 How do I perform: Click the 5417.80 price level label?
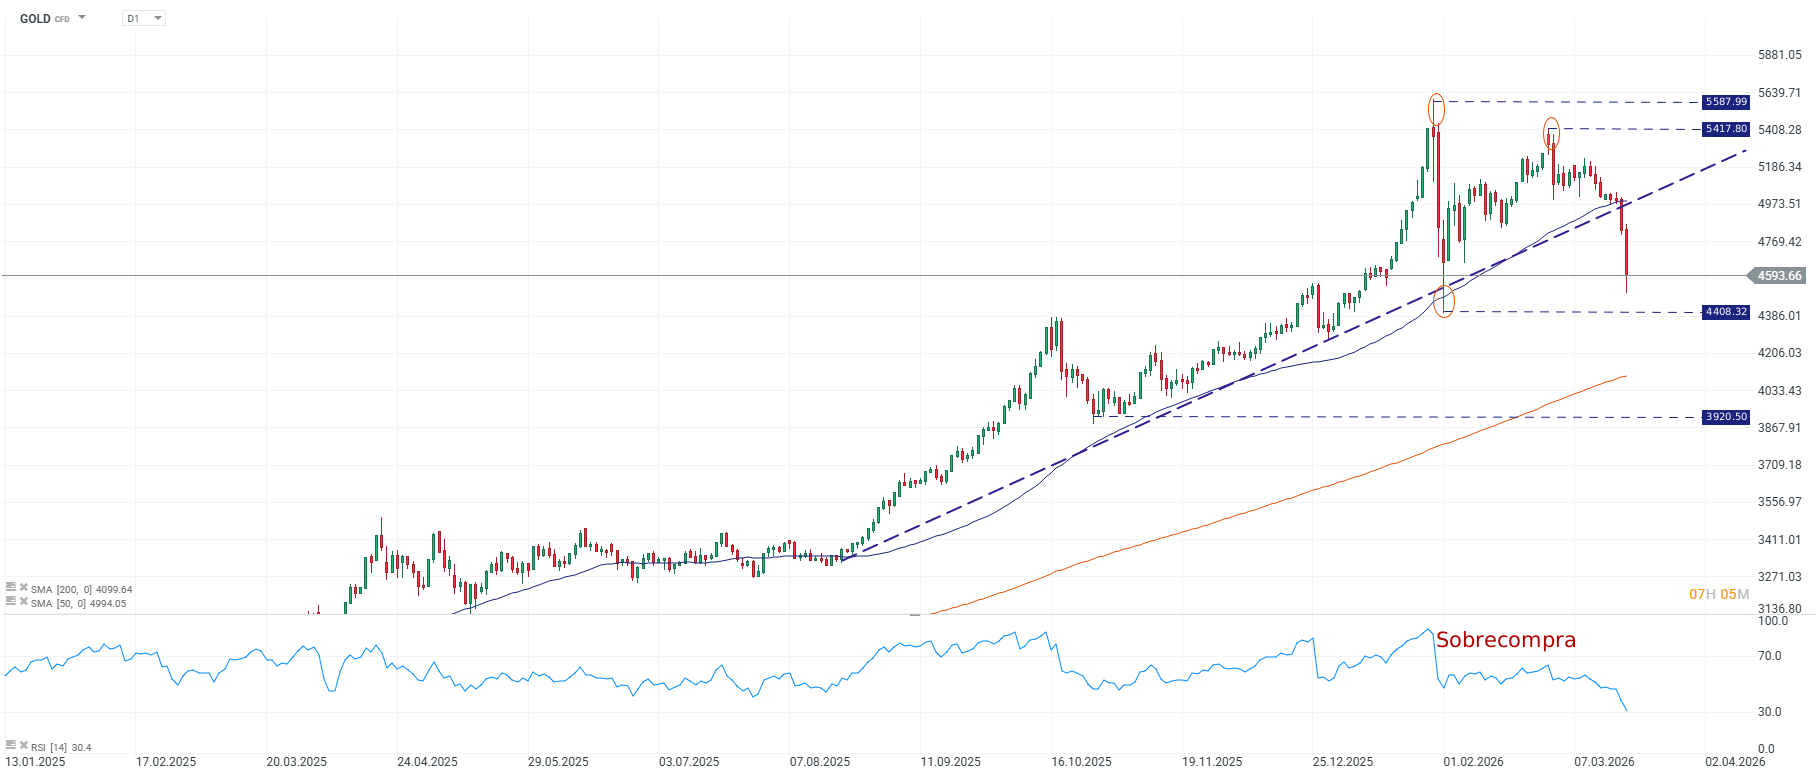point(1726,129)
